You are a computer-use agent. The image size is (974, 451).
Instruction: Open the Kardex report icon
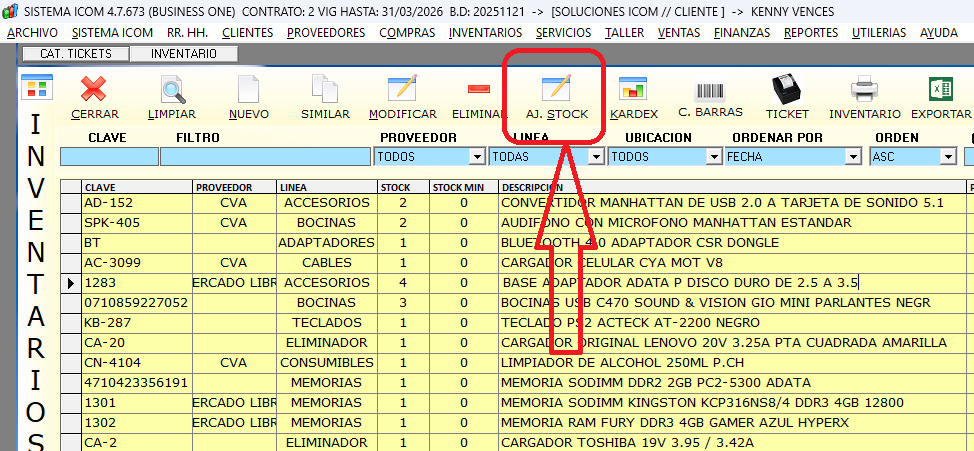click(x=633, y=90)
